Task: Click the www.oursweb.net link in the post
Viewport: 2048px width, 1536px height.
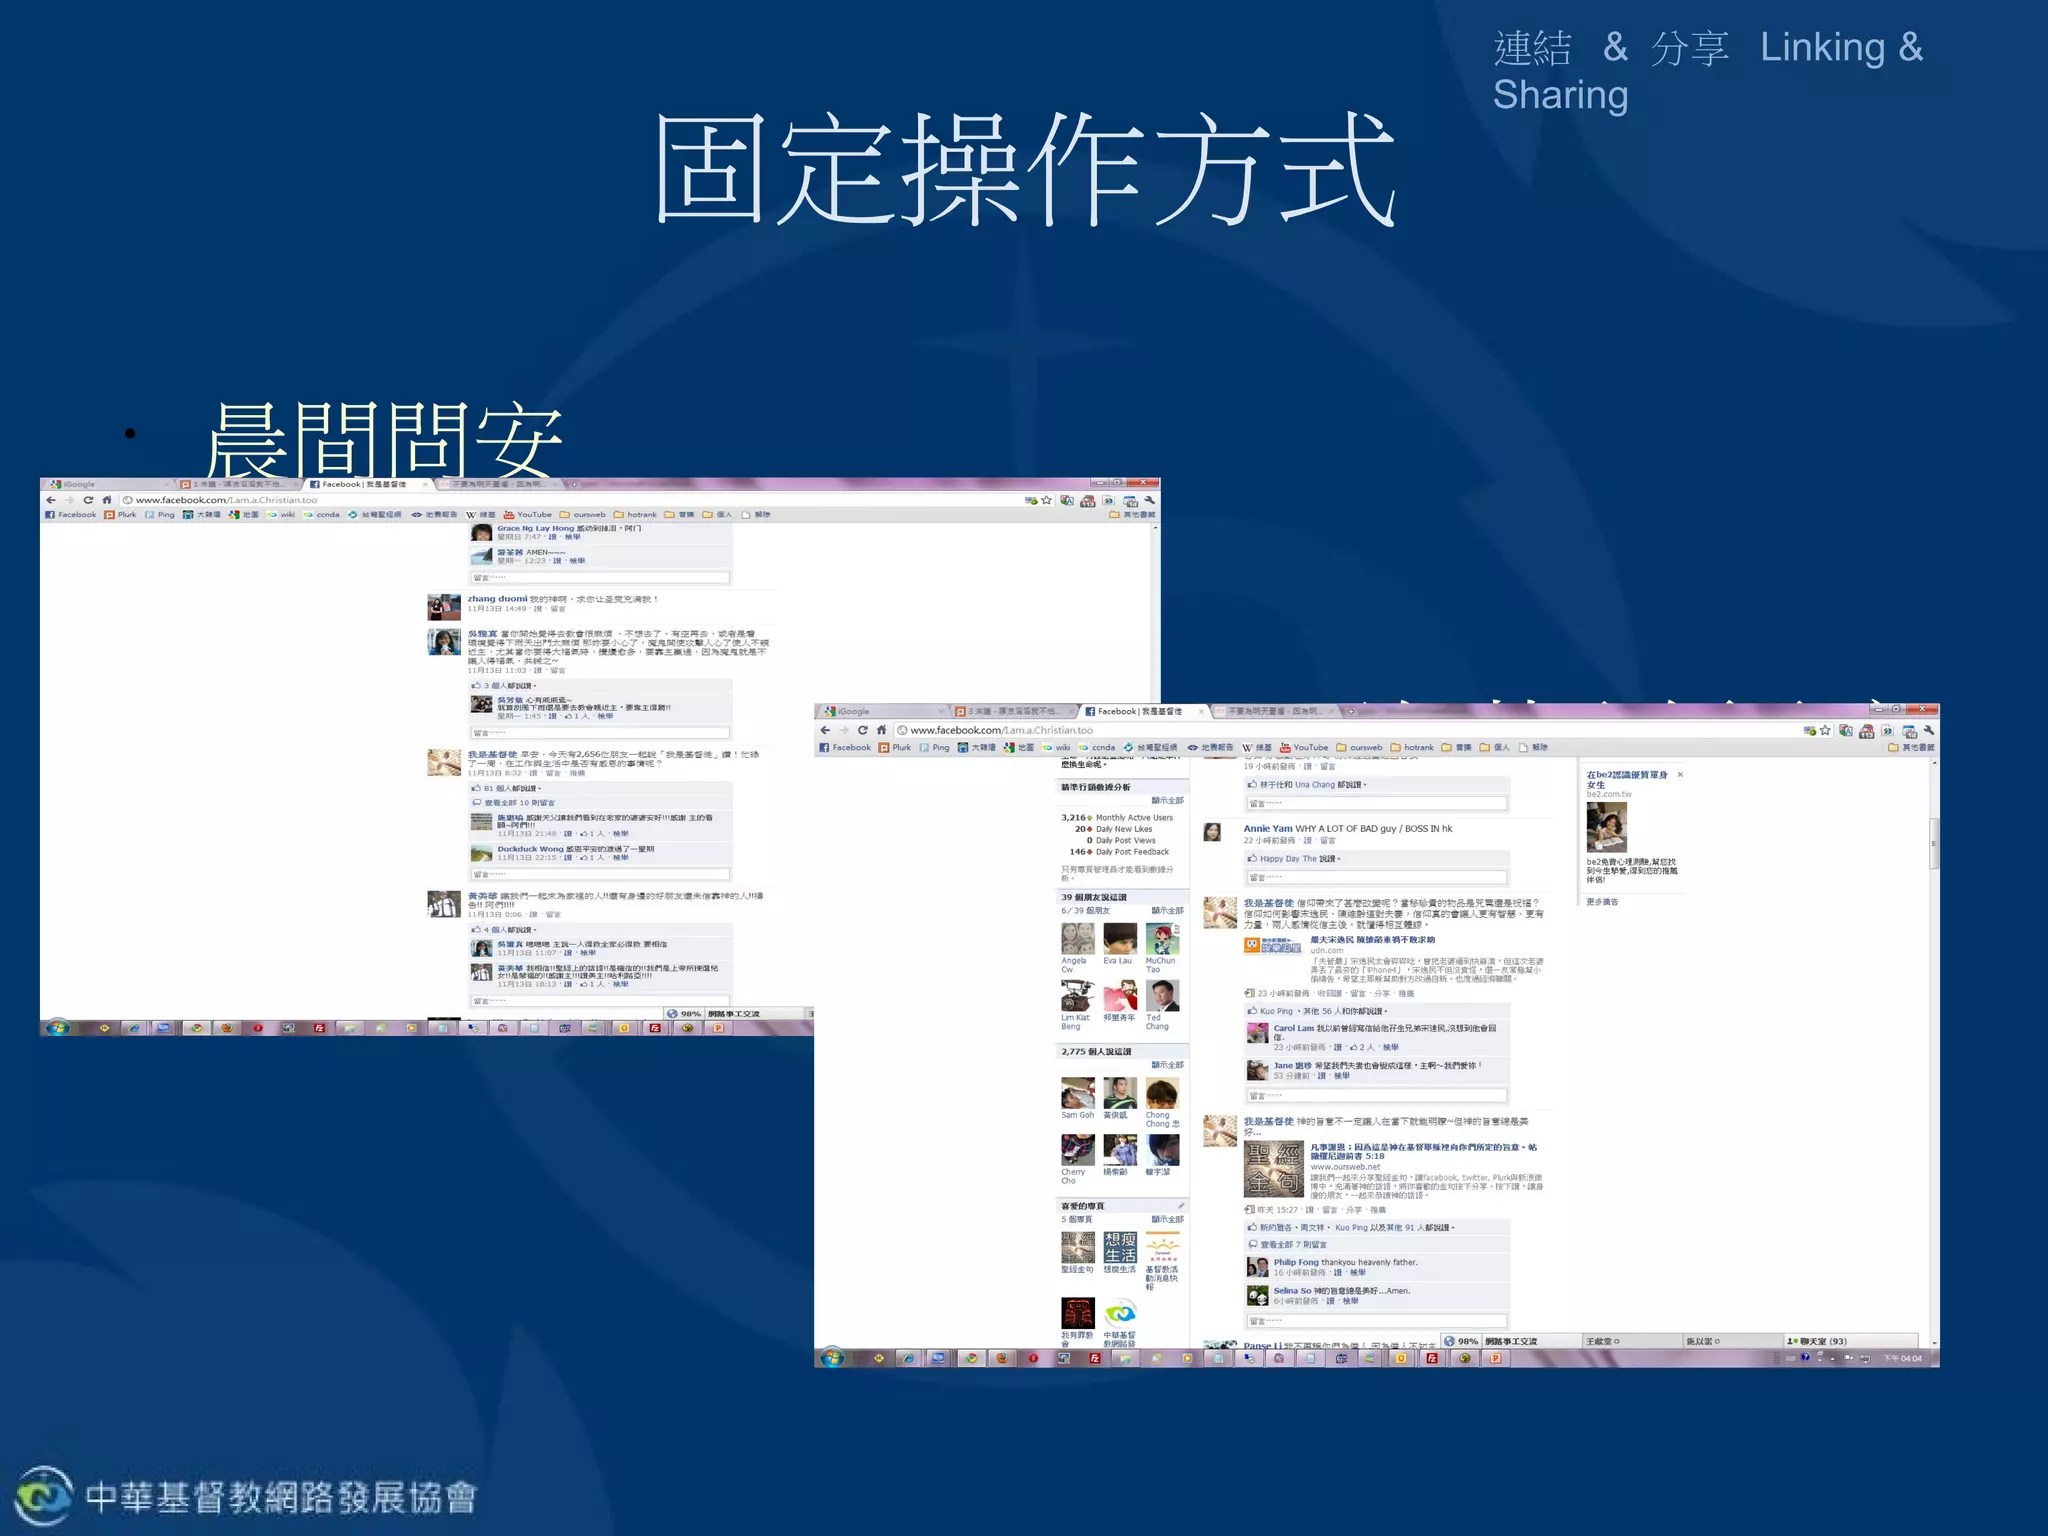Action: click(x=1345, y=1167)
